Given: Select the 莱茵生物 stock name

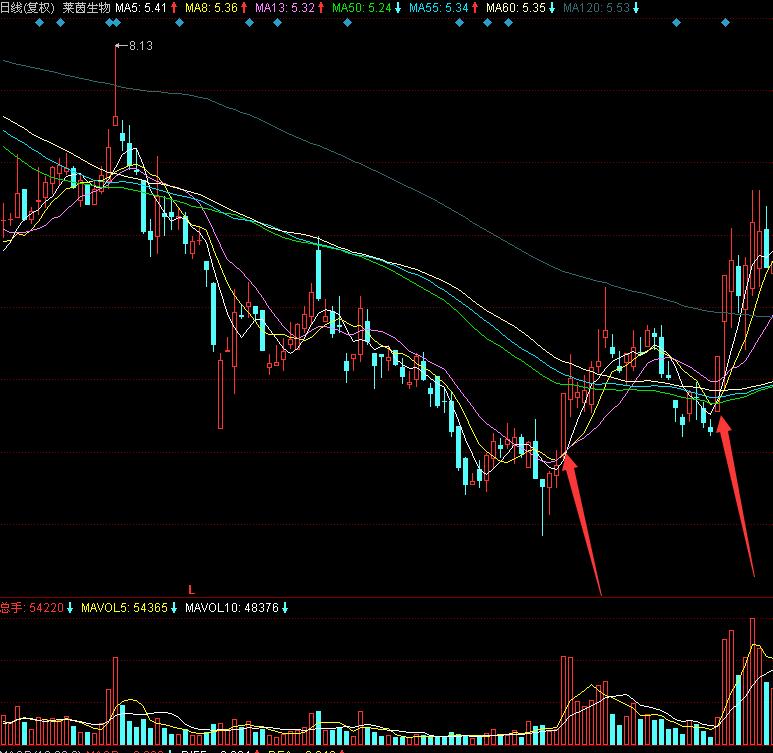Looking at the screenshot, I should point(86,8).
